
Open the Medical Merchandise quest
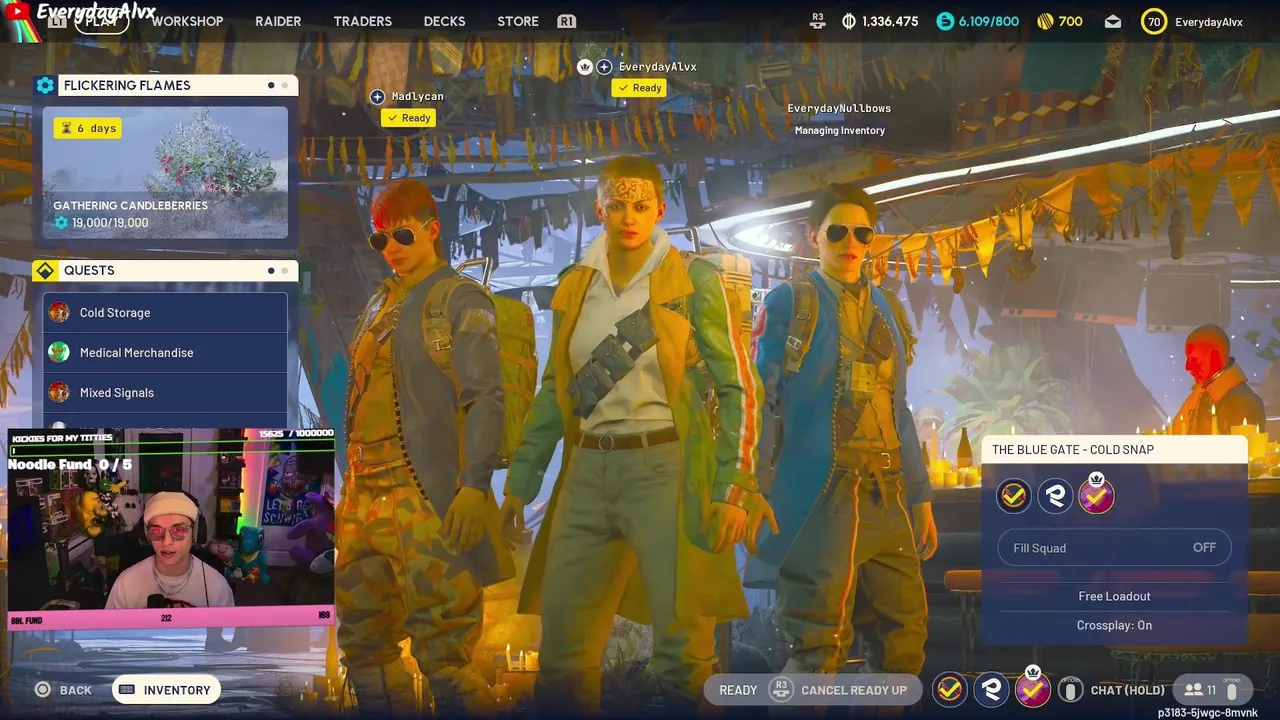pyautogui.click(x=165, y=352)
